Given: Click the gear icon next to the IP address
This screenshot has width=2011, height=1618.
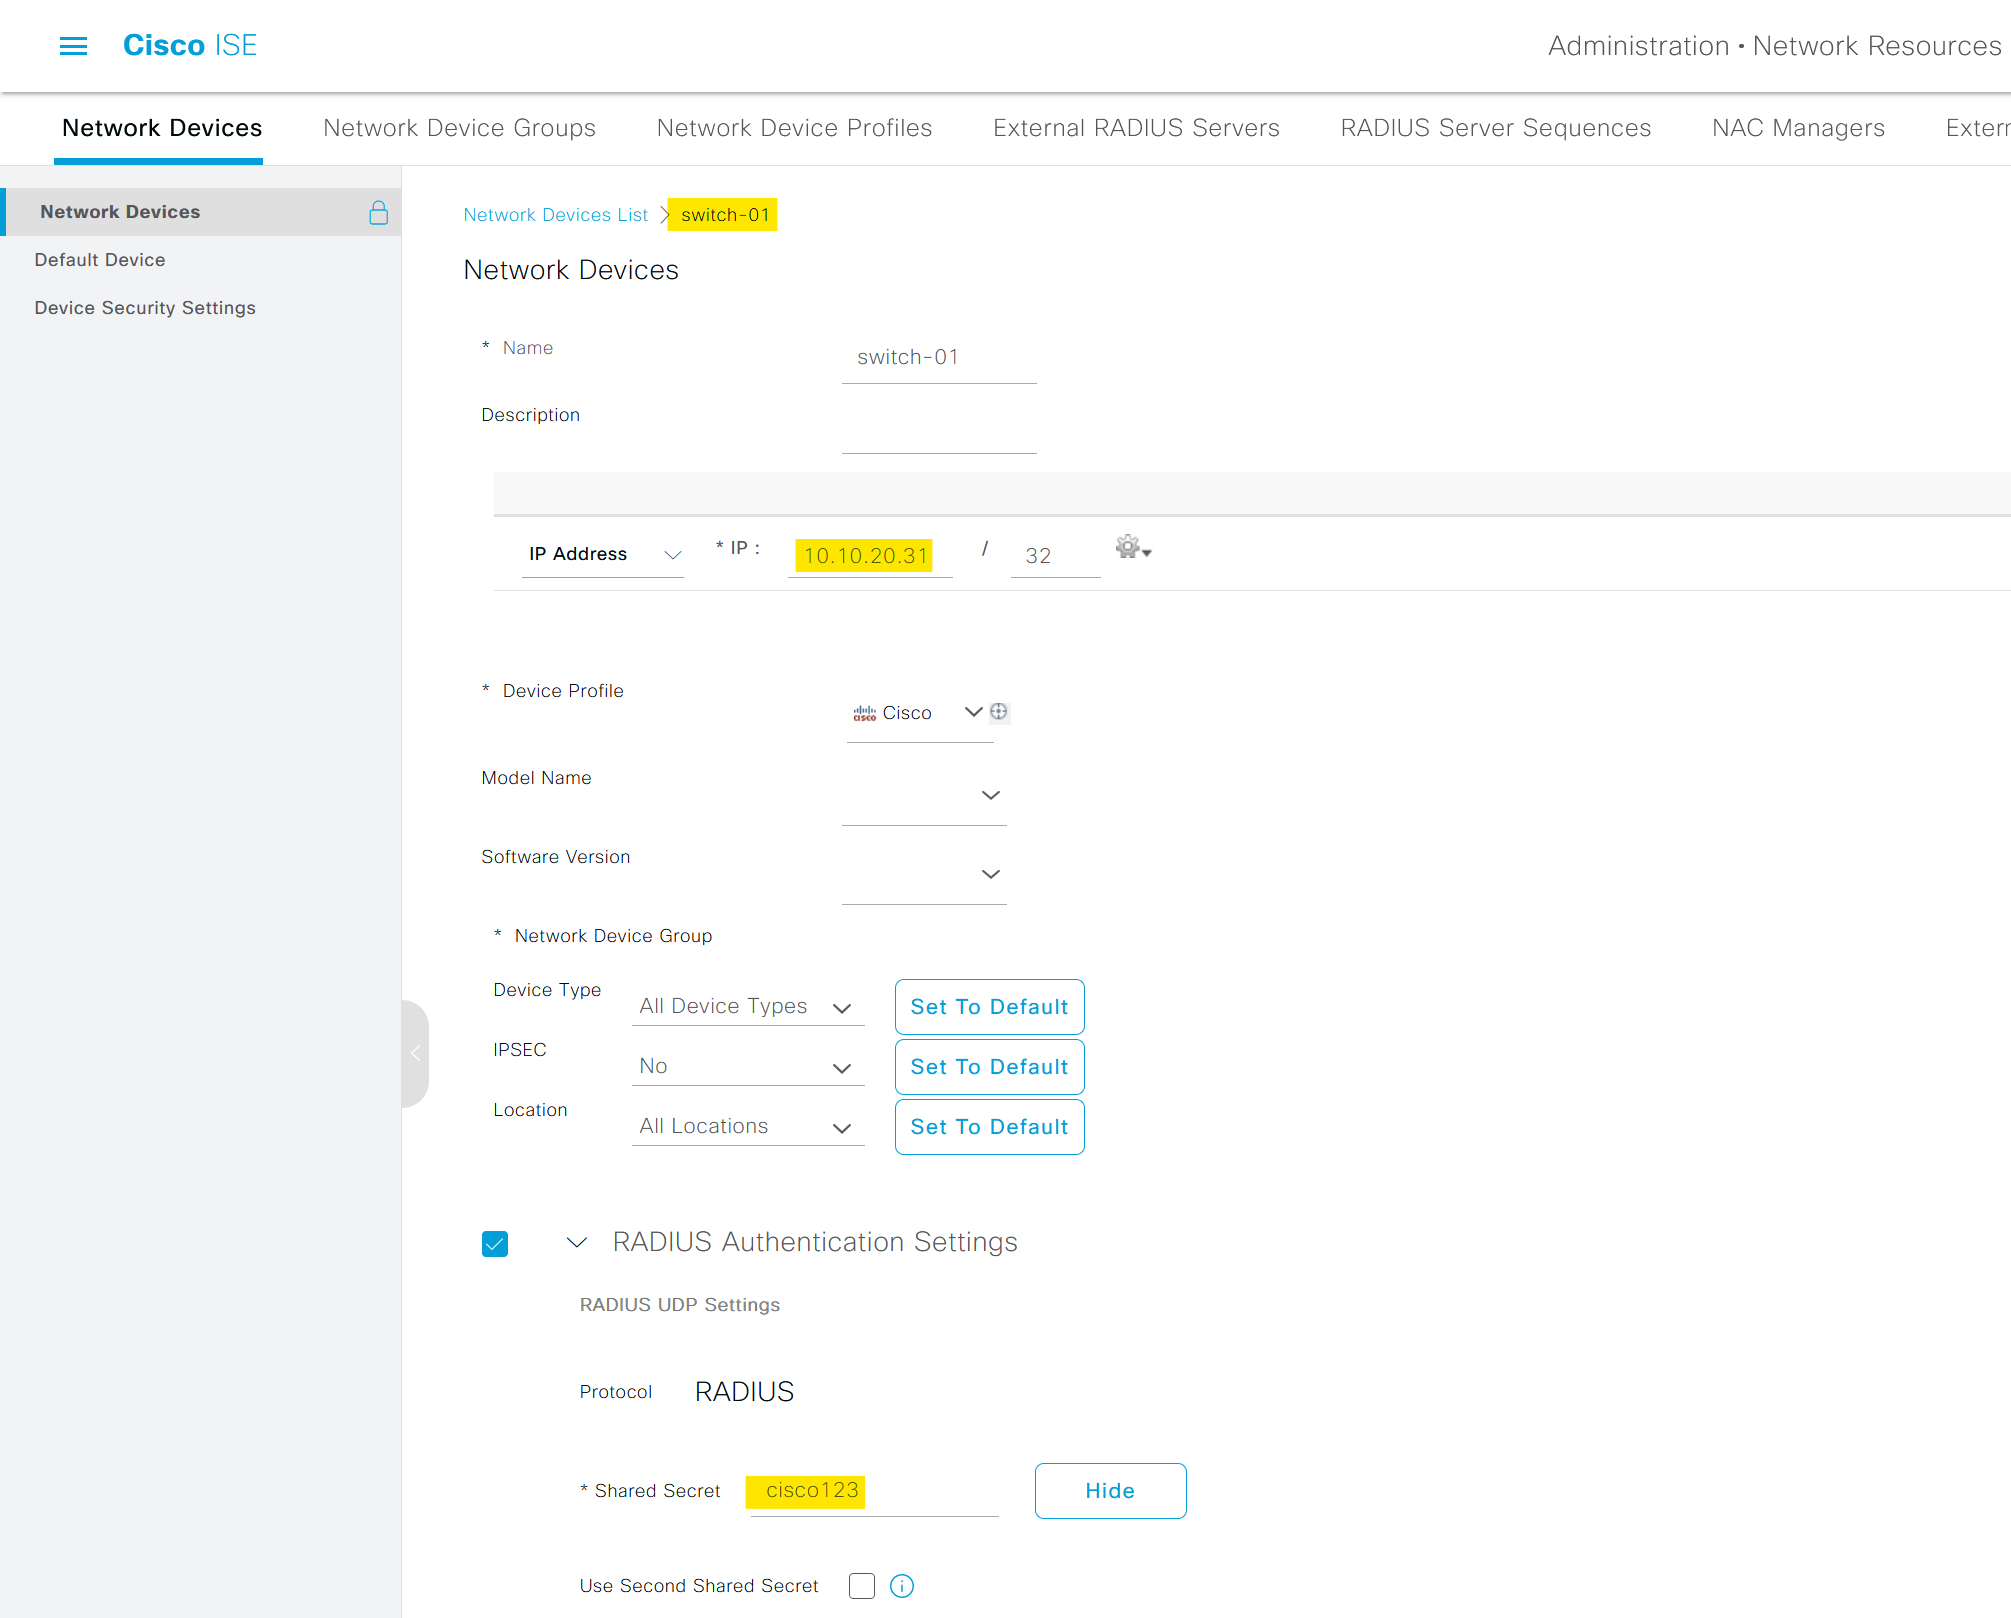Looking at the screenshot, I should tap(1127, 548).
